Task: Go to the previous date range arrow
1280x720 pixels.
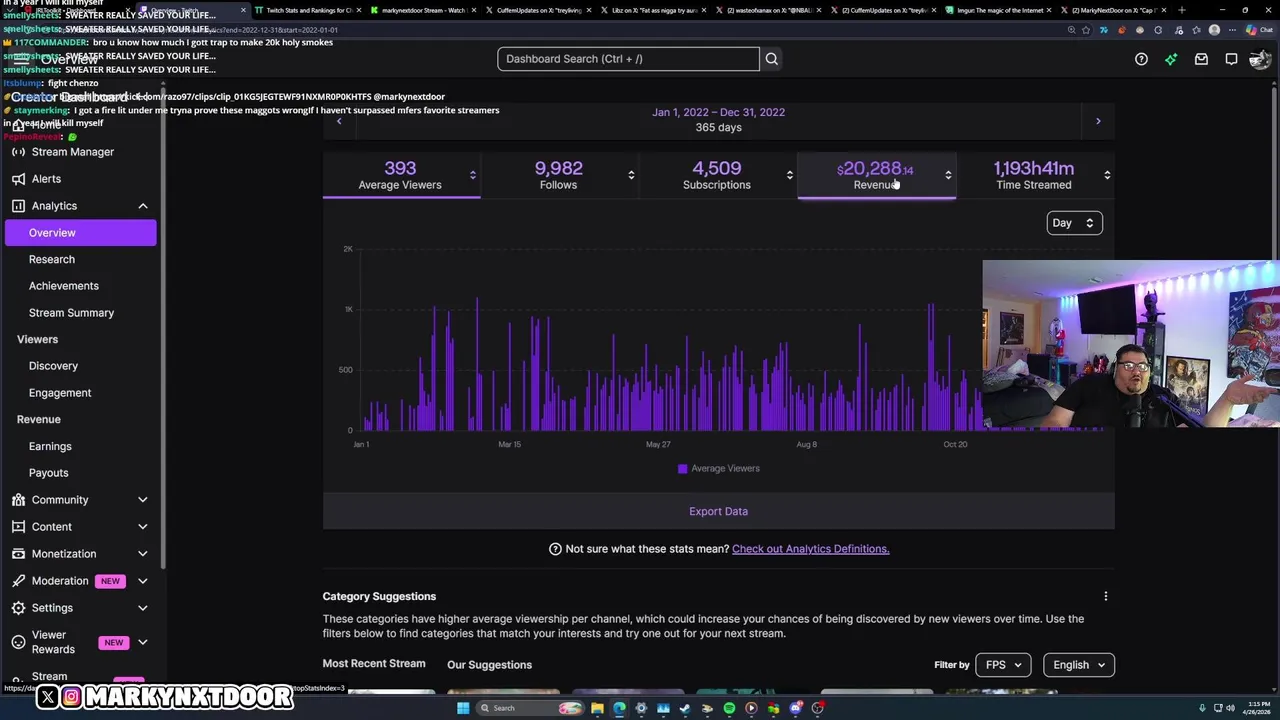Action: [x=339, y=121]
